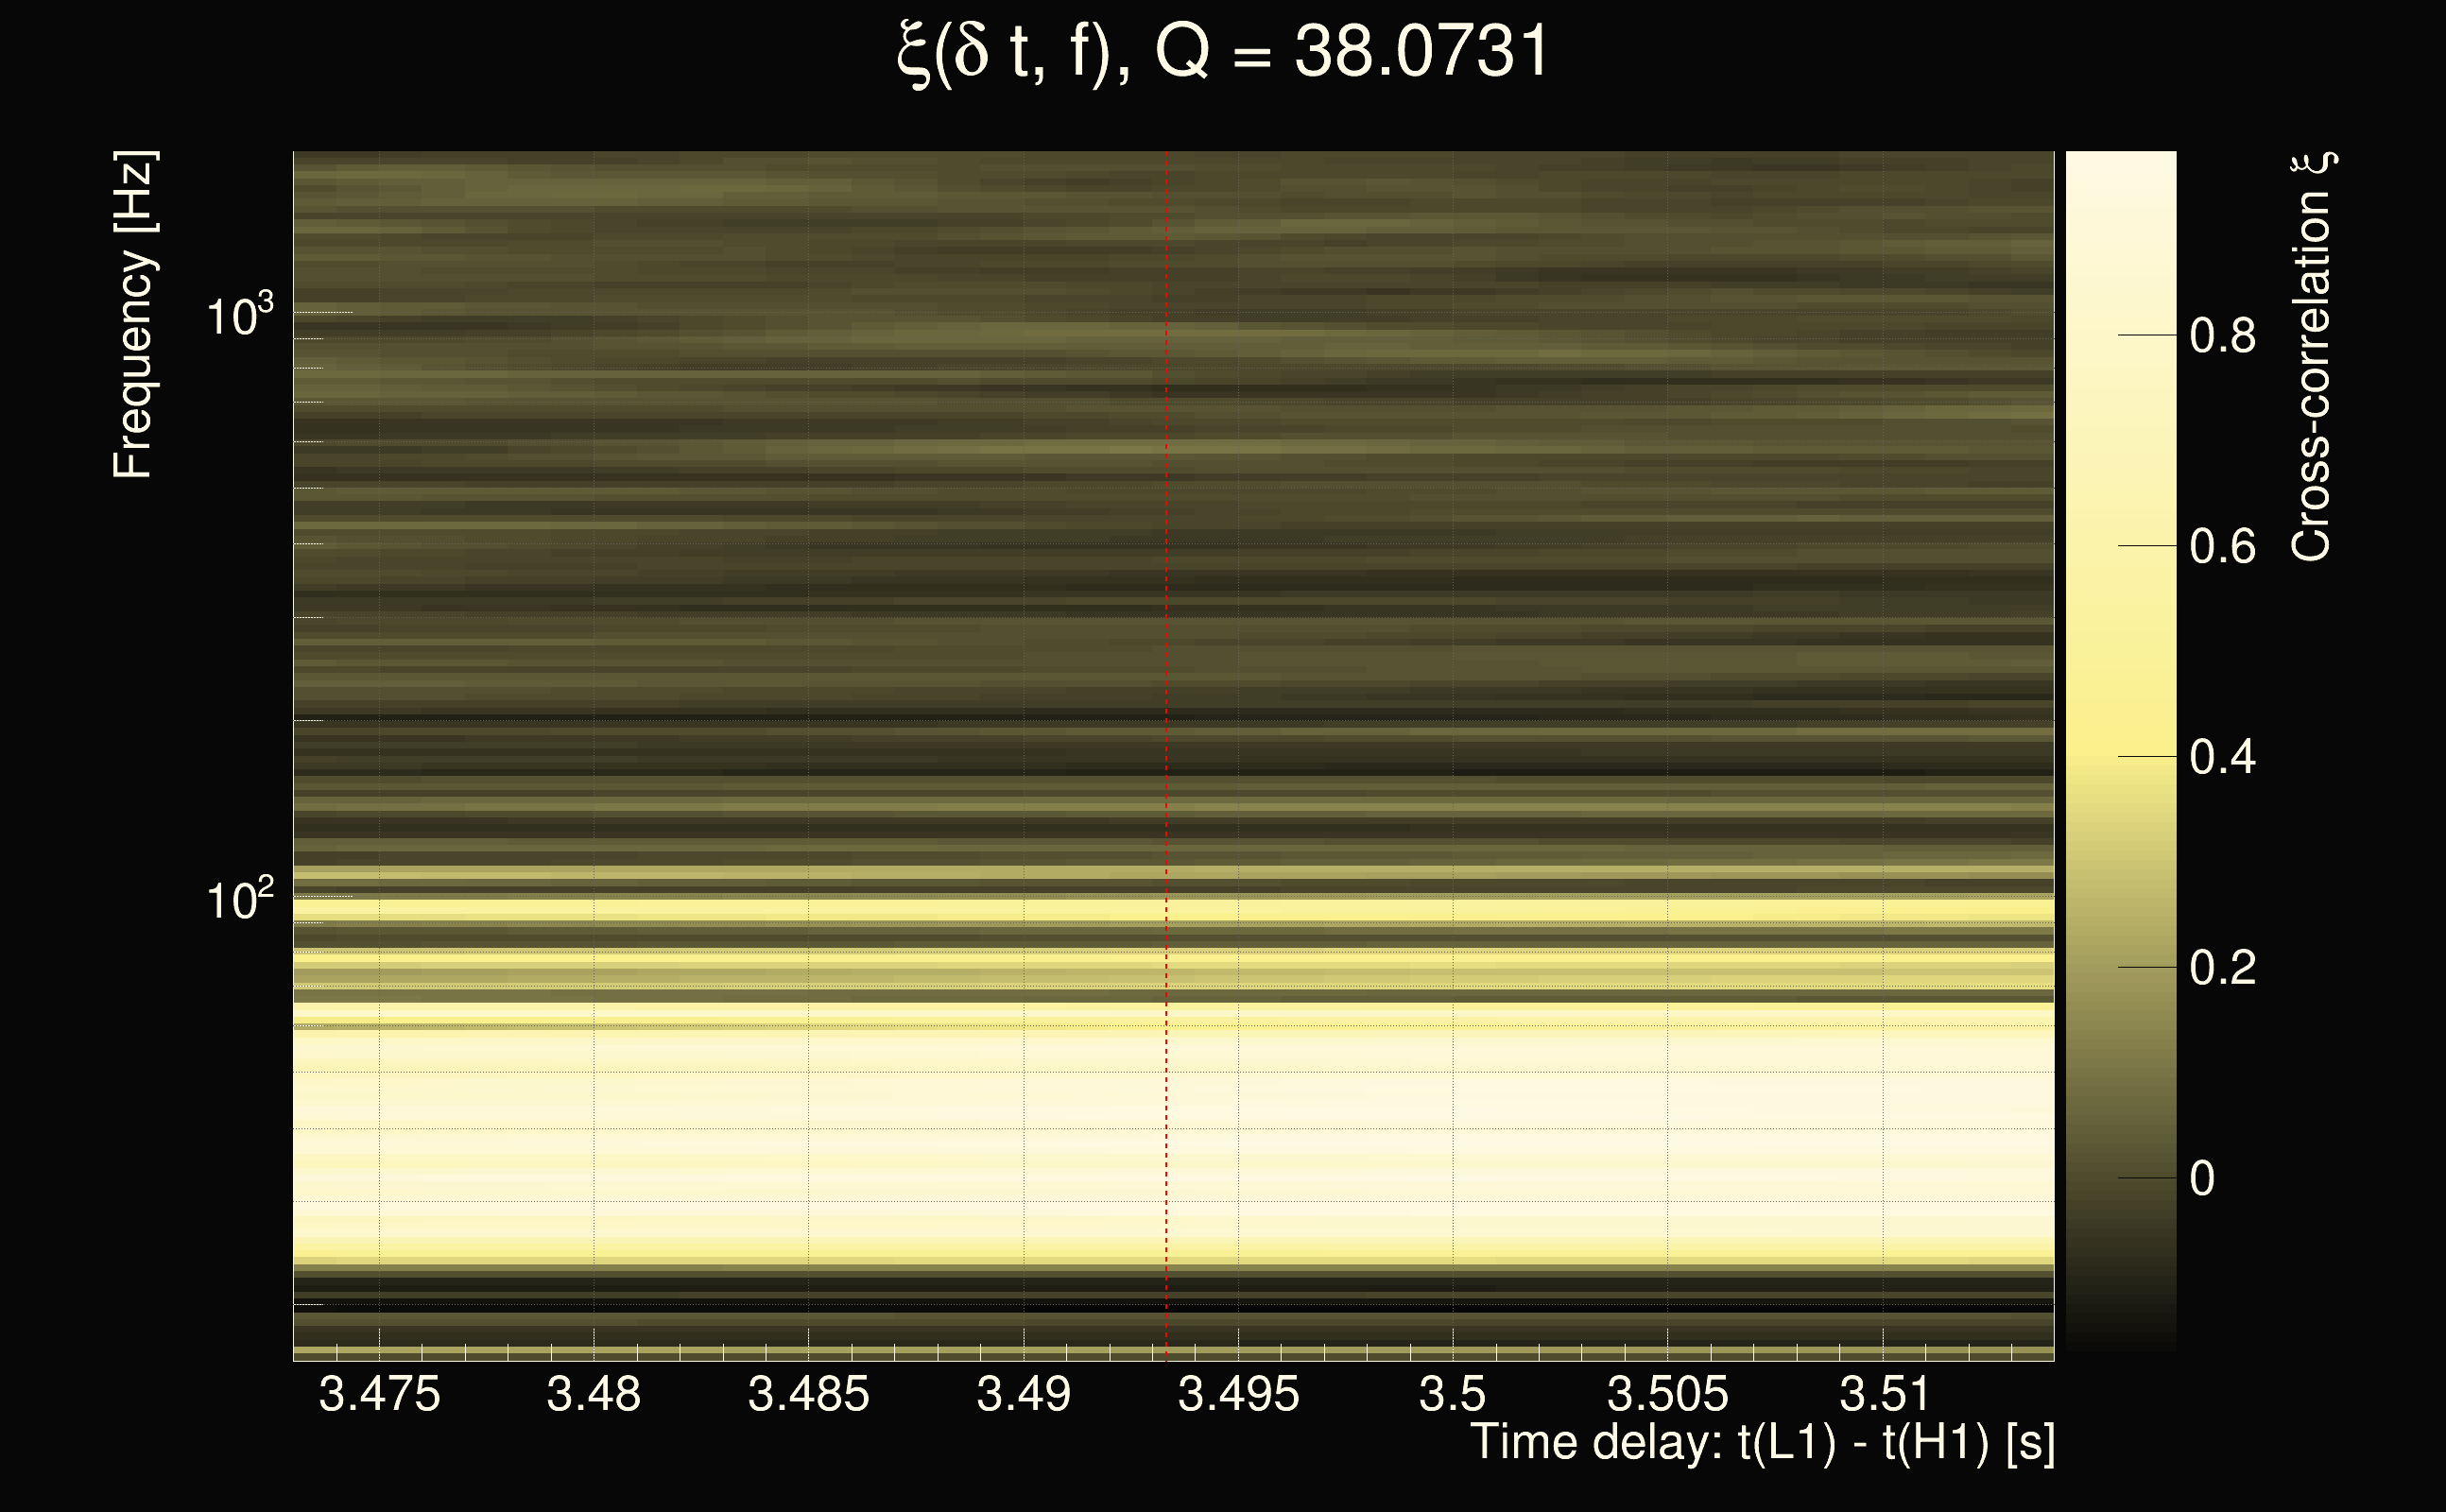This screenshot has width=2446, height=1512.
Task: Click the Frequency [Hz] y-axis label
Action: 134,315
